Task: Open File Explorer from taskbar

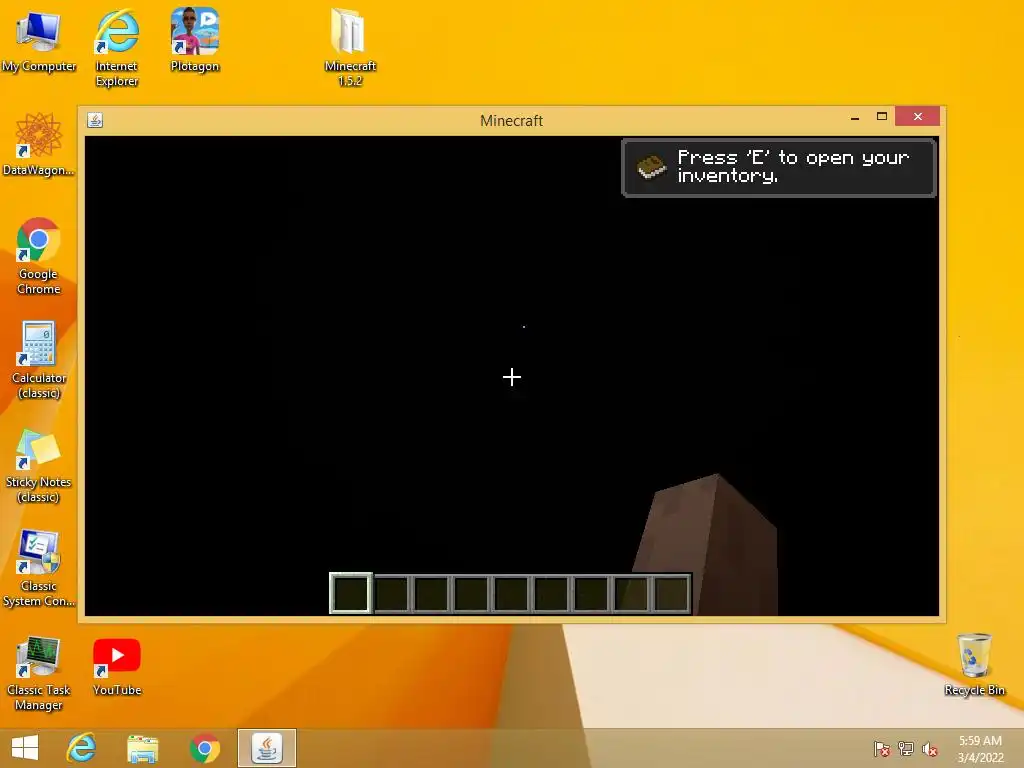Action: 142,748
